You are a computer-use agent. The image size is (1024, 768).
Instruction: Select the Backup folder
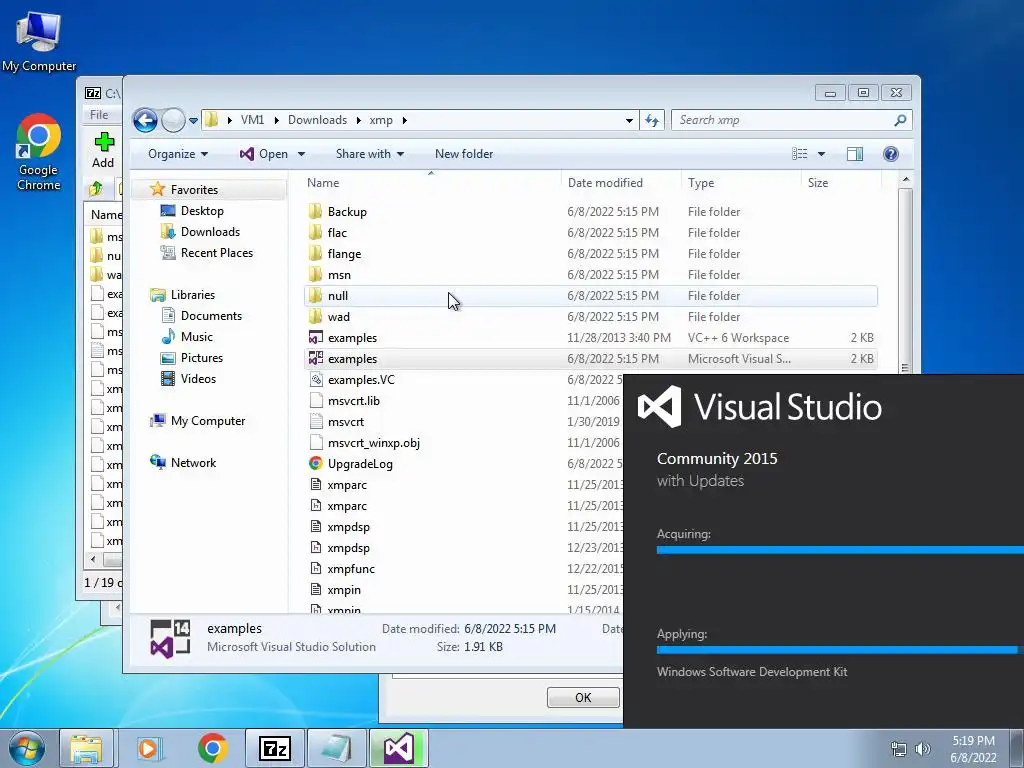590,212
